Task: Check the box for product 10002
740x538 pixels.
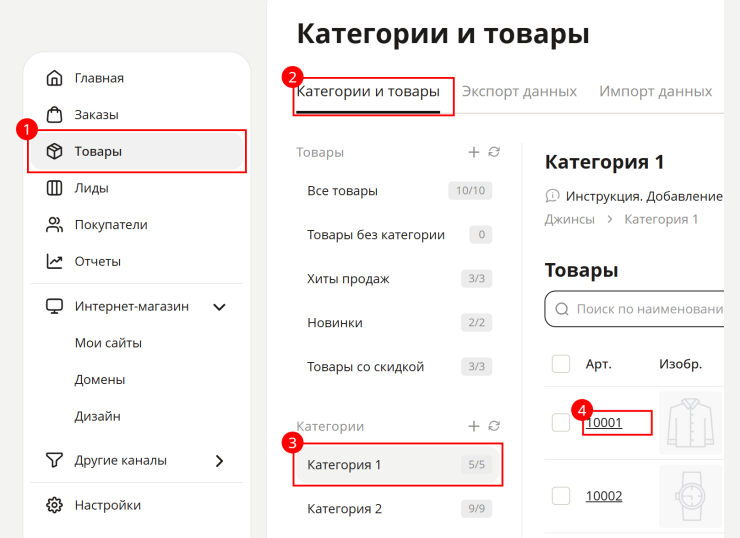Action: point(561,496)
